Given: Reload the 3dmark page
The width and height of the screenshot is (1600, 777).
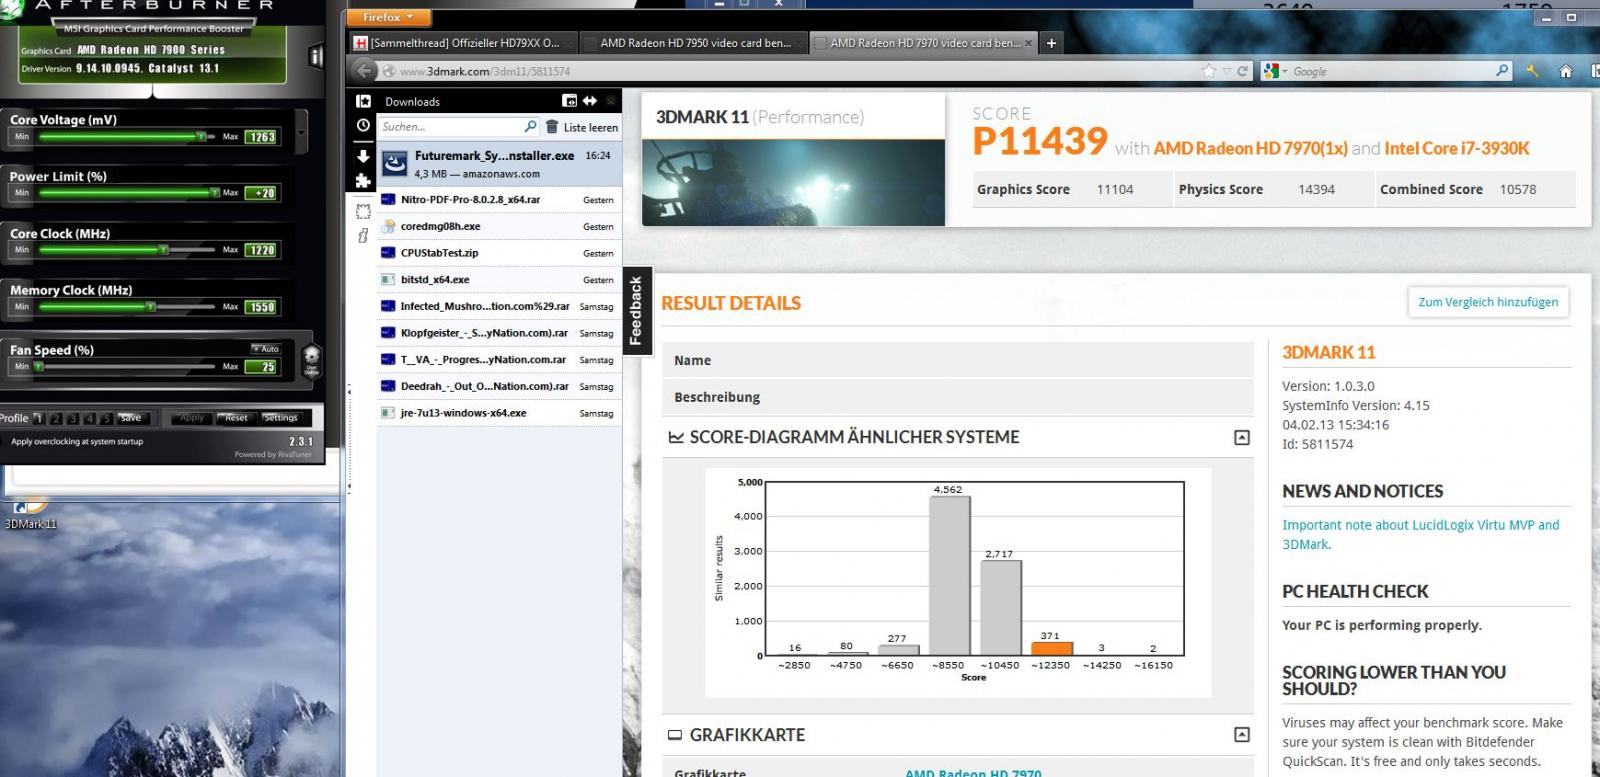Looking at the screenshot, I should [x=1243, y=71].
